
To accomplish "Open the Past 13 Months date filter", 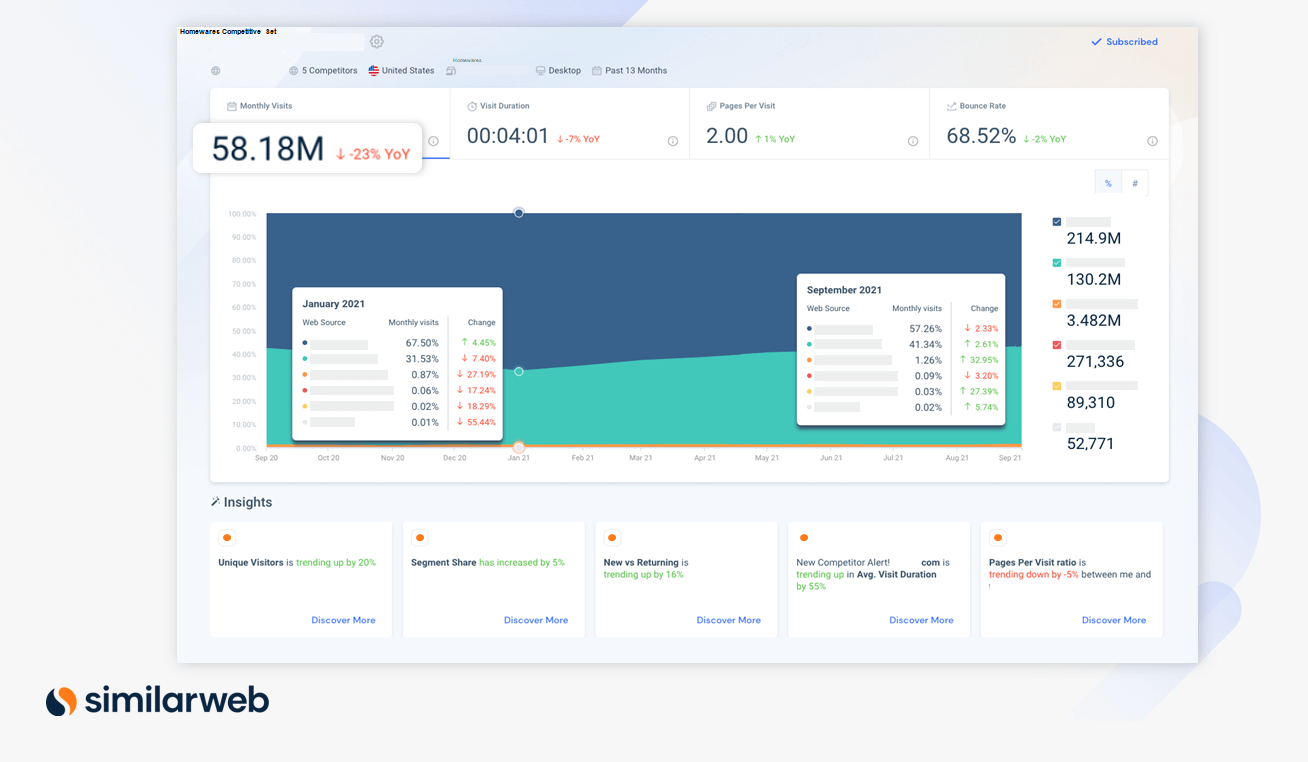I will [629, 71].
